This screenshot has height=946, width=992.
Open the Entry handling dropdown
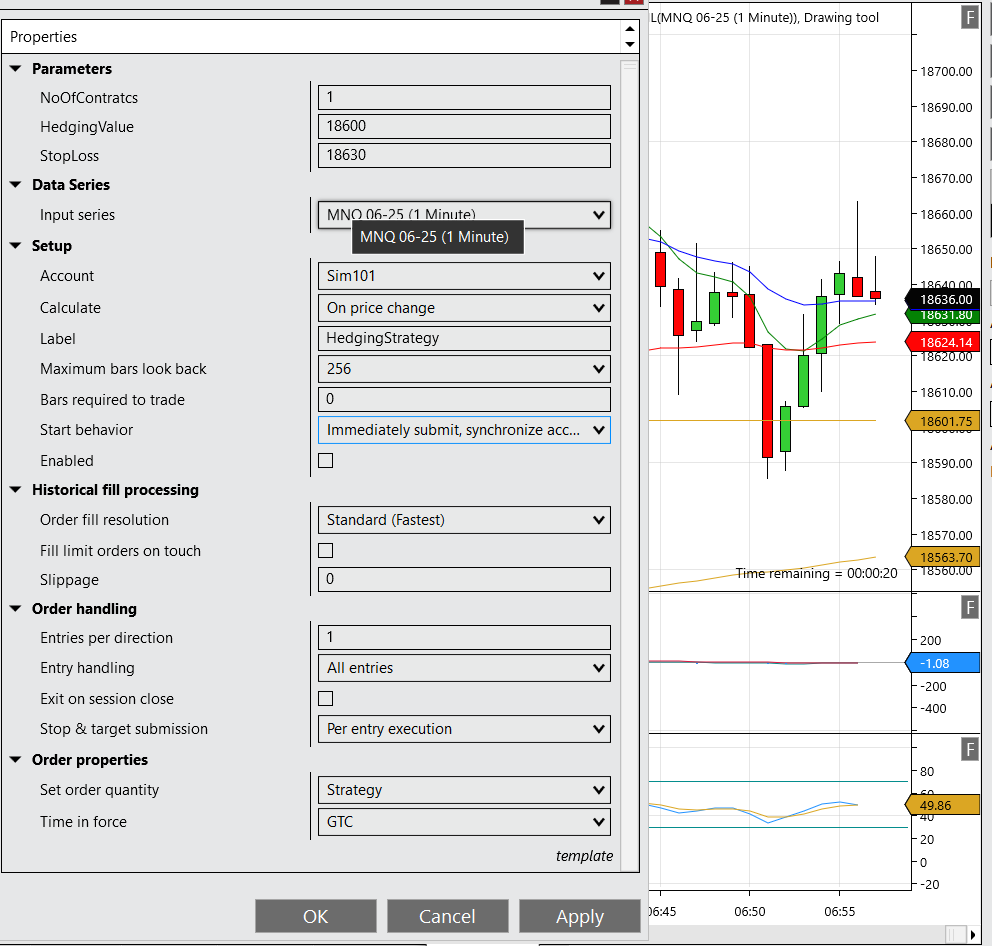pyautogui.click(x=464, y=668)
